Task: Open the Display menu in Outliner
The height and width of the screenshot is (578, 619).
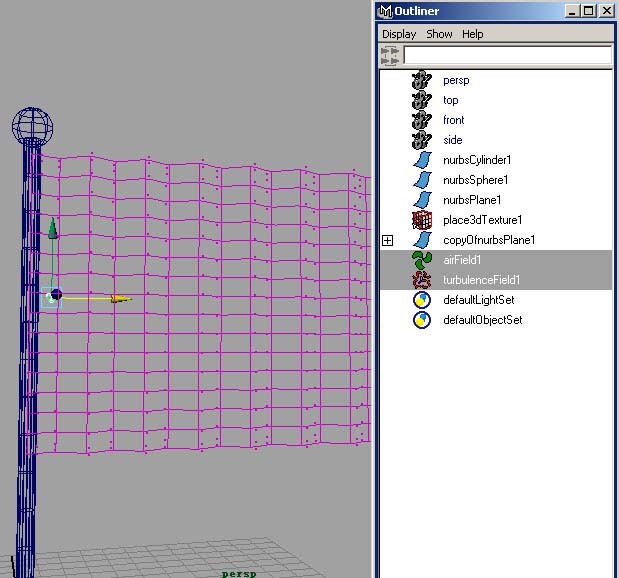Action: tap(399, 34)
